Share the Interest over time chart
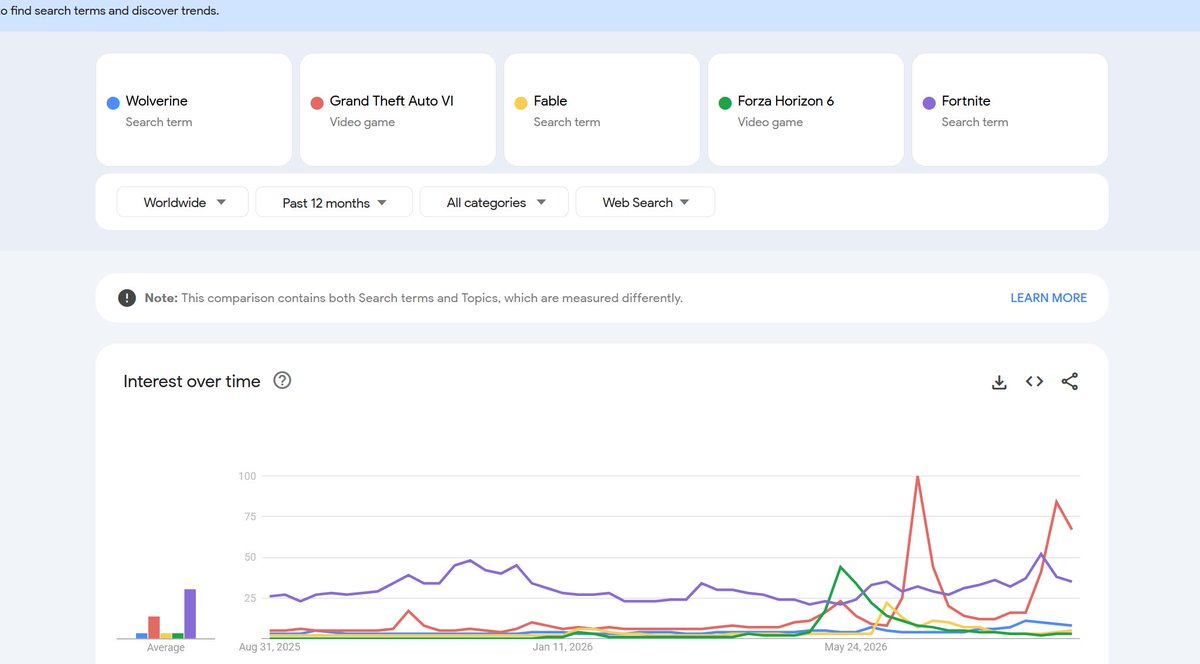Screen dimensions: 1200x664 pyautogui.click(x=1070, y=381)
